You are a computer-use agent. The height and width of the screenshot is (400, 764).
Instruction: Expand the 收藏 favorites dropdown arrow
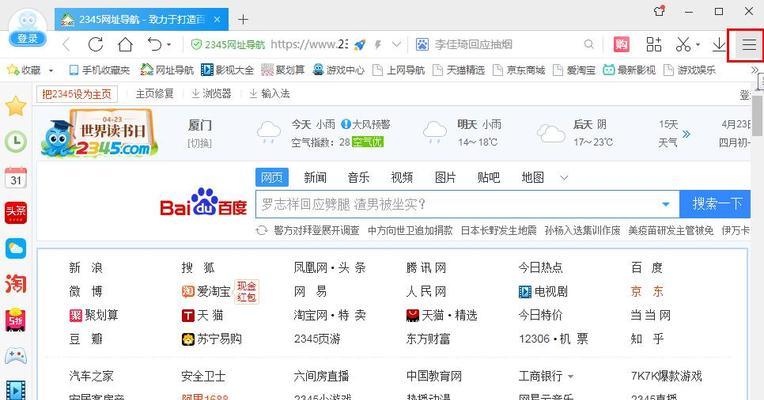pyautogui.click(x=51, y=71)
